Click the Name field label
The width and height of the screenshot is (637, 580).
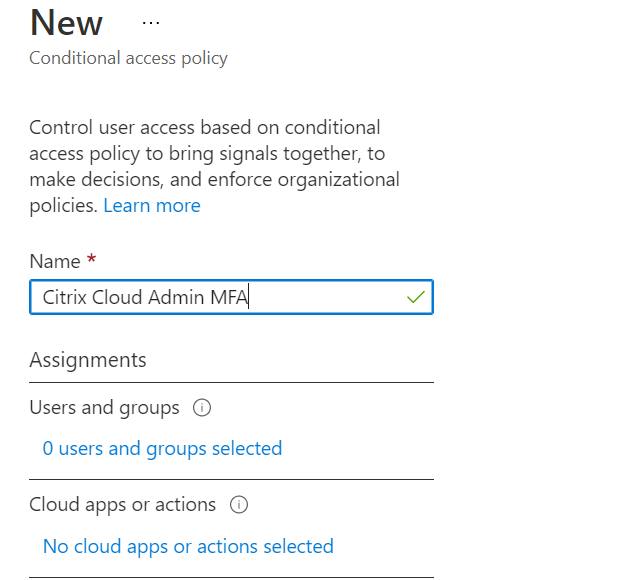coord(55,261)
